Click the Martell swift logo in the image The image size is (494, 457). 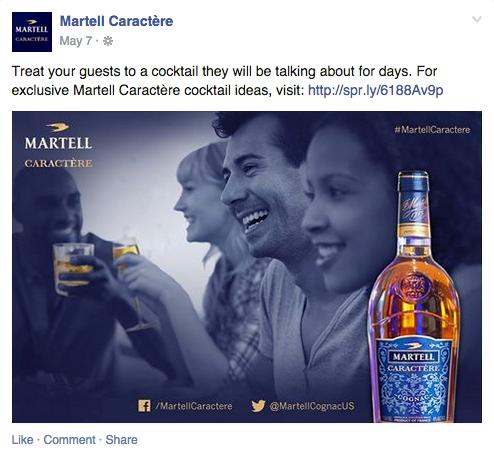coord(57,127)
